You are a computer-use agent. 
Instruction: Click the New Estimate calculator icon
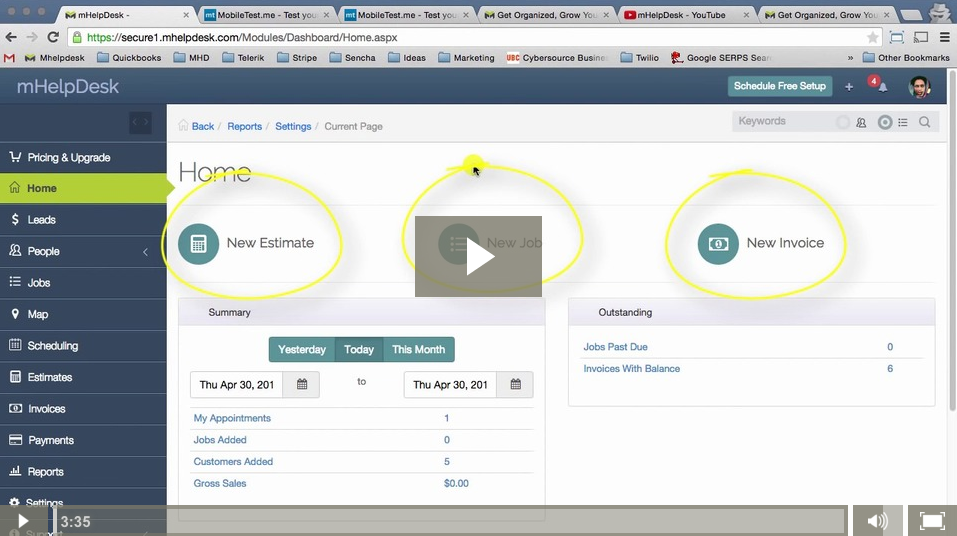[x=198, y=244]
